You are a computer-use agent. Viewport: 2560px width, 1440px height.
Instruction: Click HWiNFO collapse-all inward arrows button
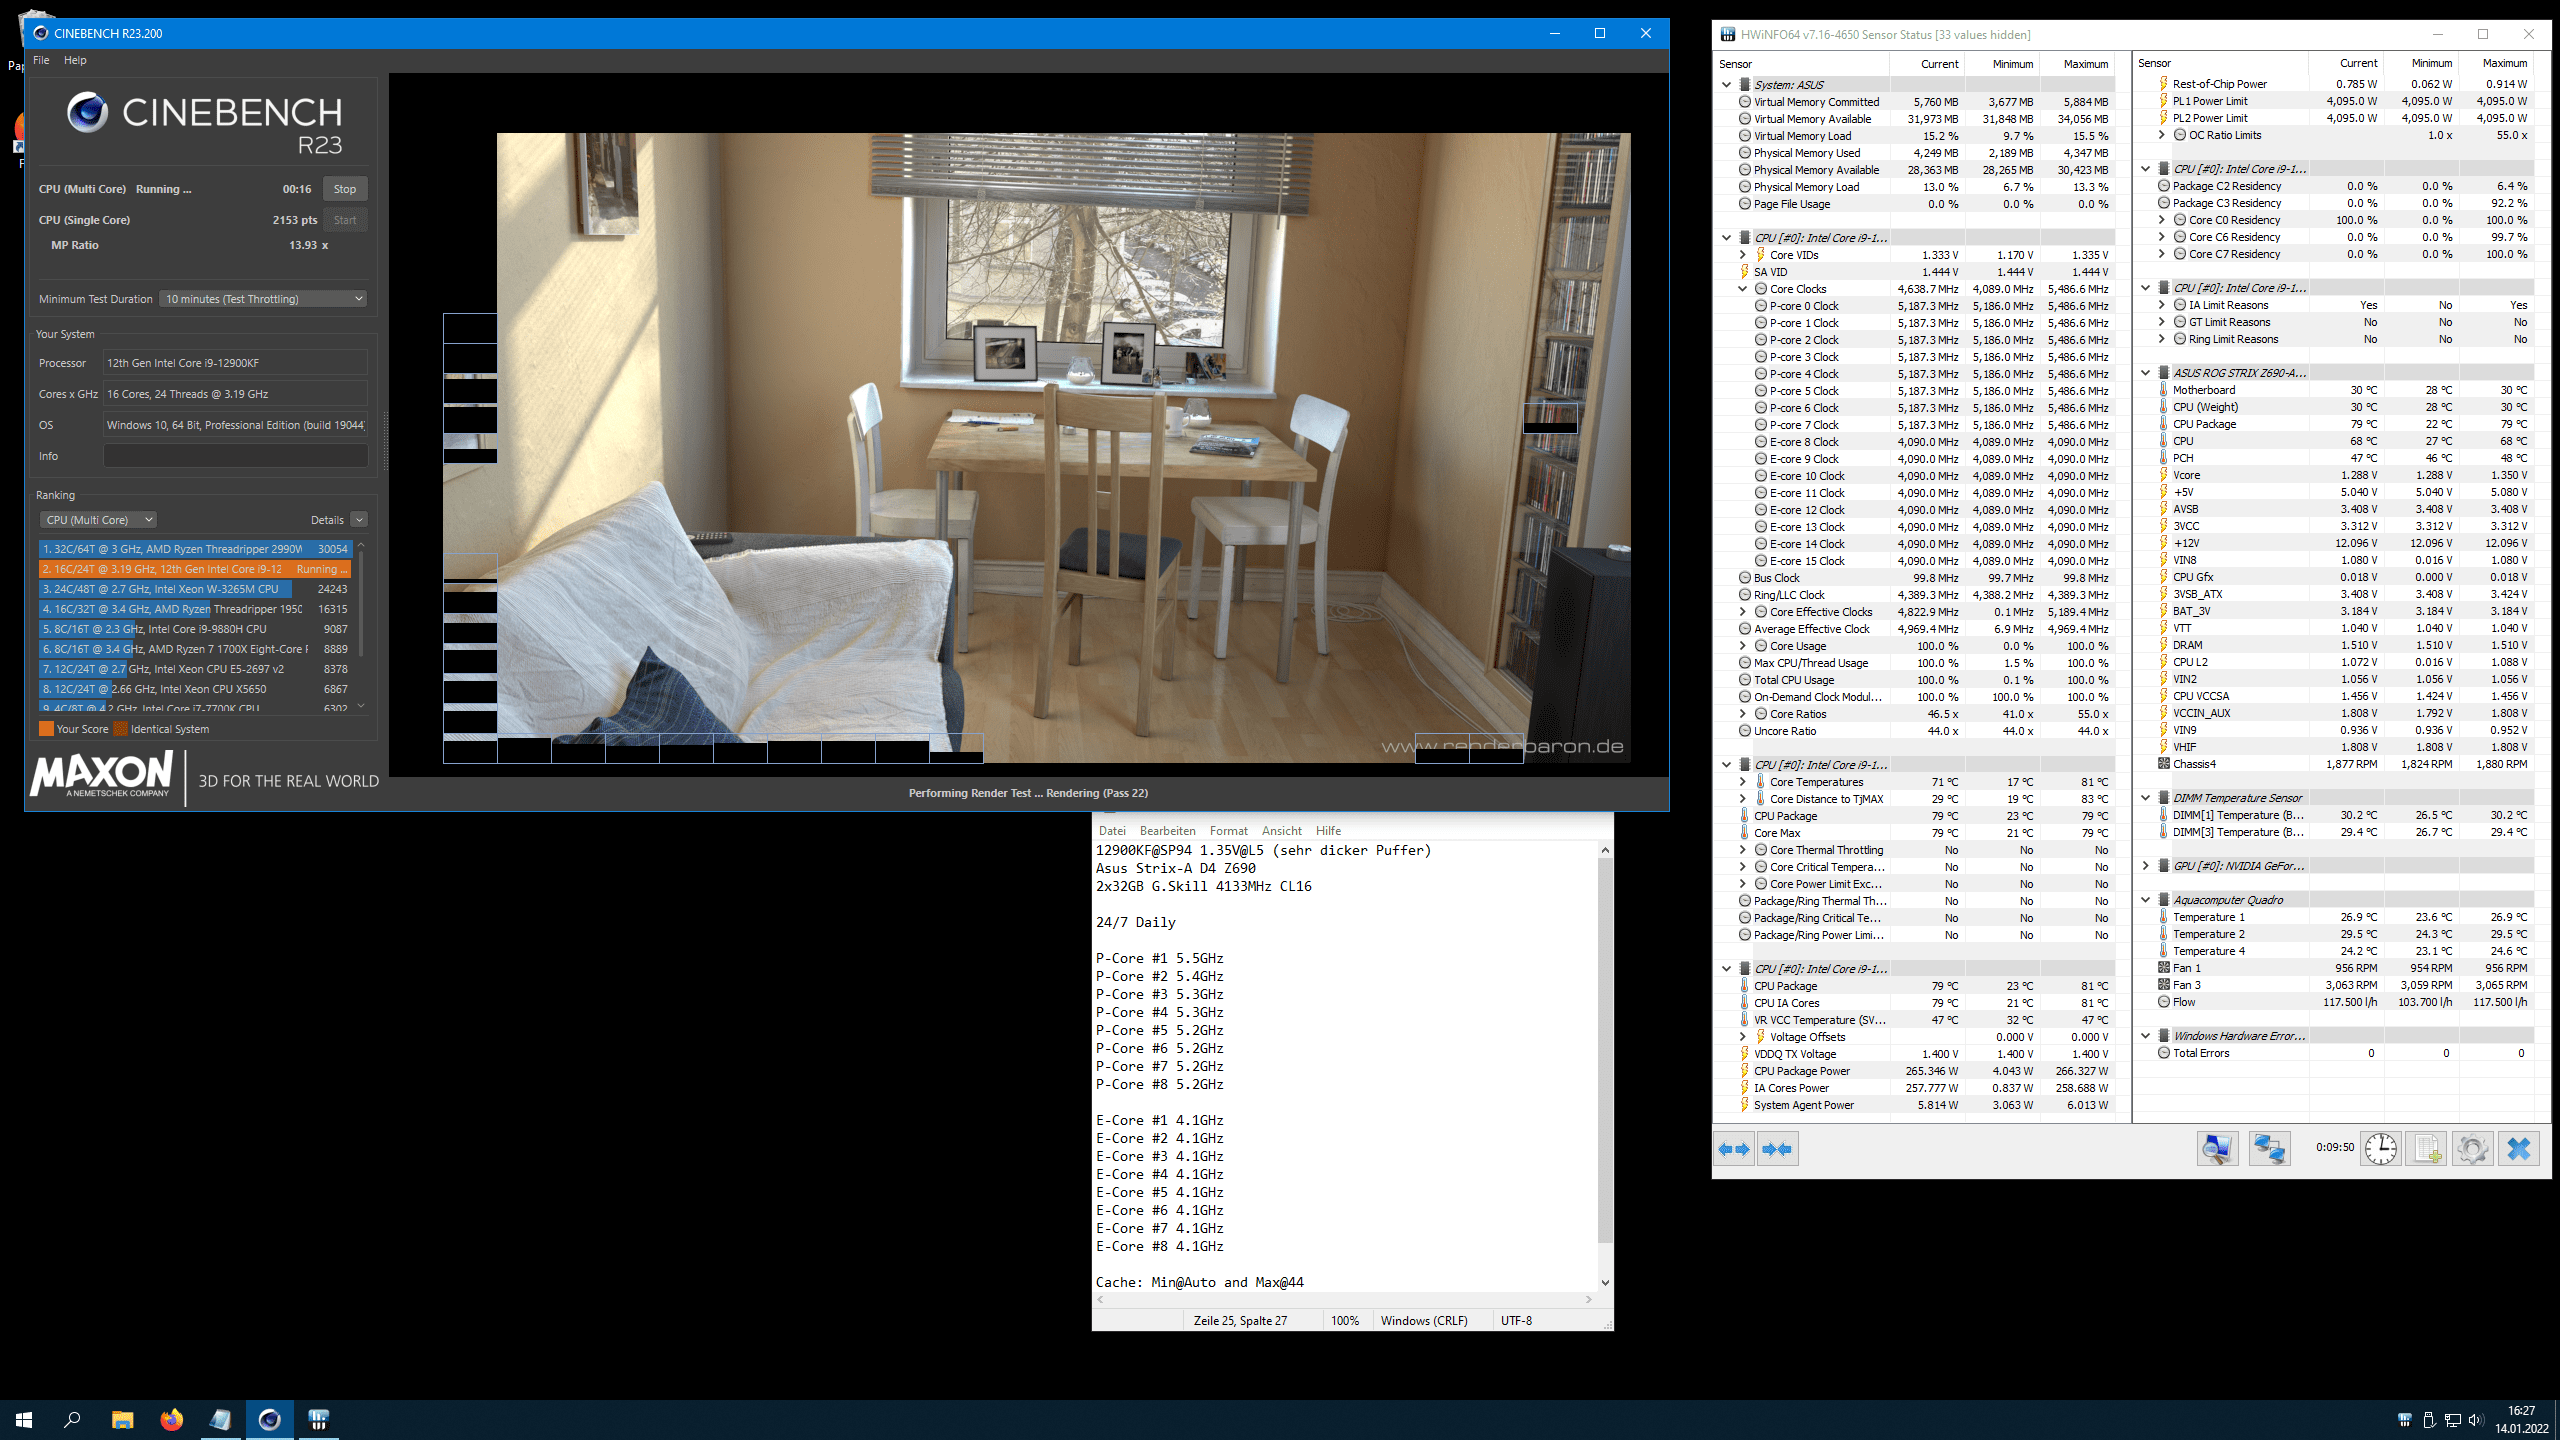[1777, 1149]
